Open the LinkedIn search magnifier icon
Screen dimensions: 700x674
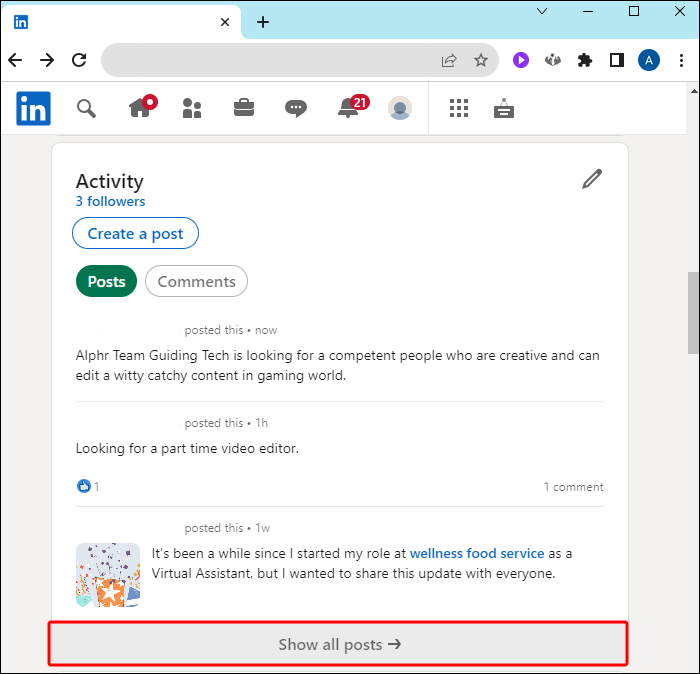coord(86,108)
